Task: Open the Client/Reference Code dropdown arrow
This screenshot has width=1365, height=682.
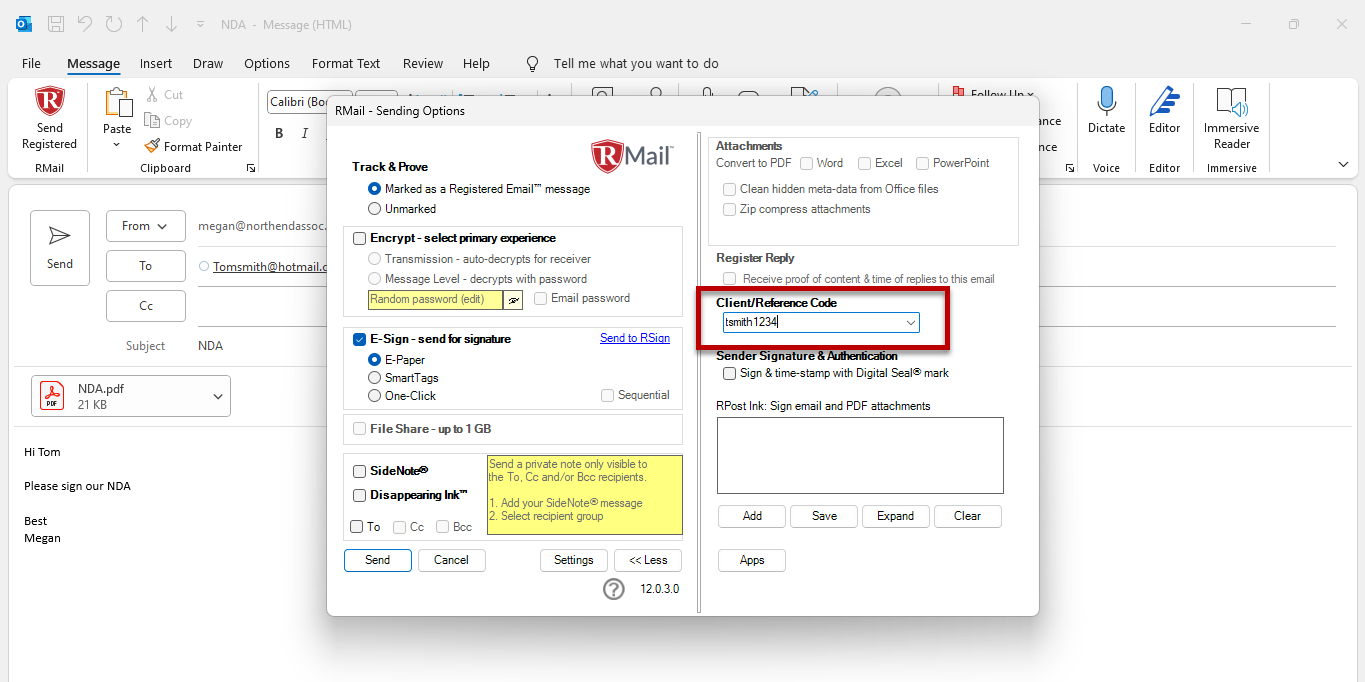Action: [911, 323]
